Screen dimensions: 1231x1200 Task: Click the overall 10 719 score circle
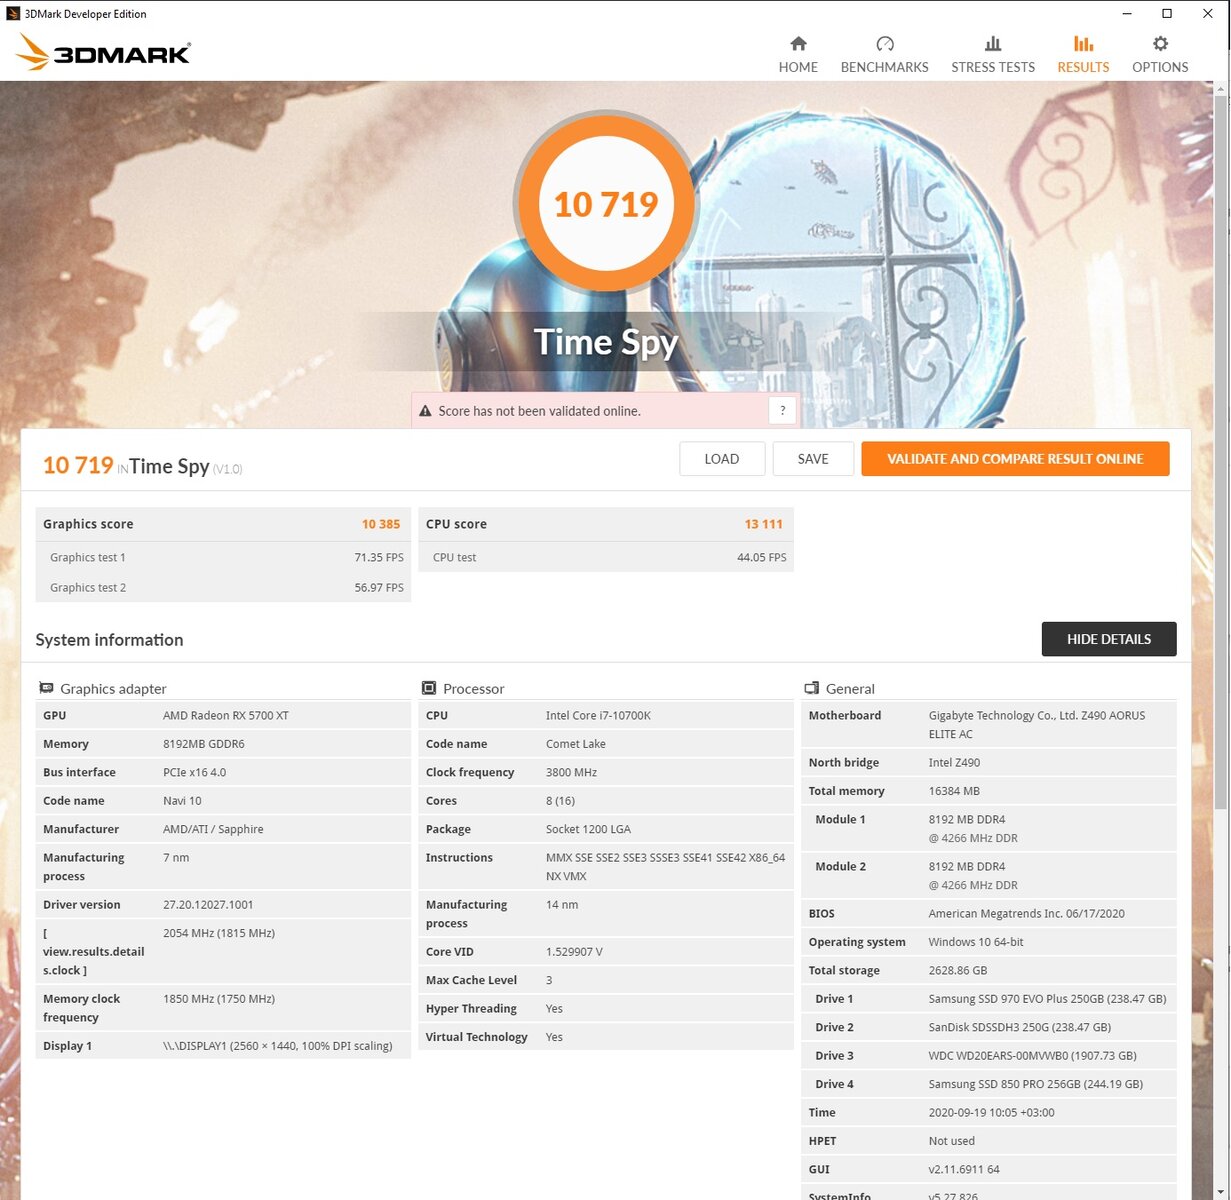(606, 204)
